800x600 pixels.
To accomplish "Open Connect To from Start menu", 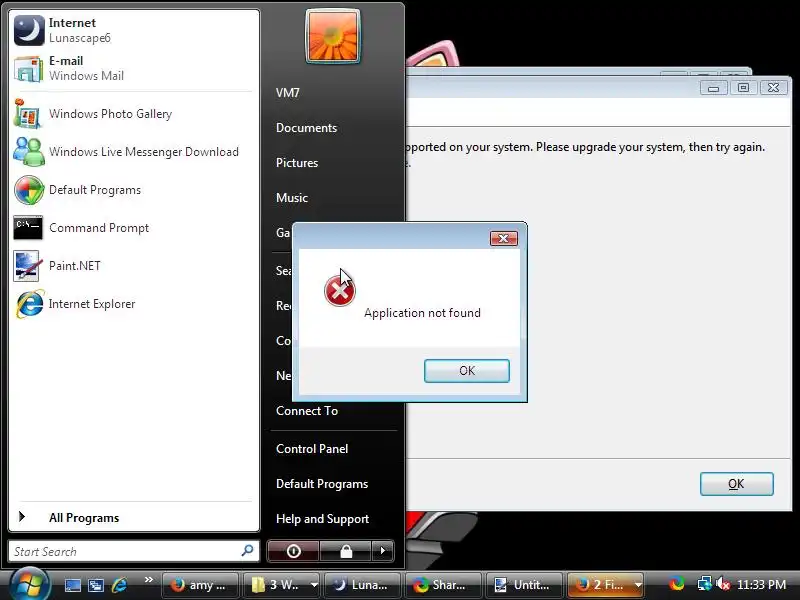I will pyautogui.click(x=307, y=411).
